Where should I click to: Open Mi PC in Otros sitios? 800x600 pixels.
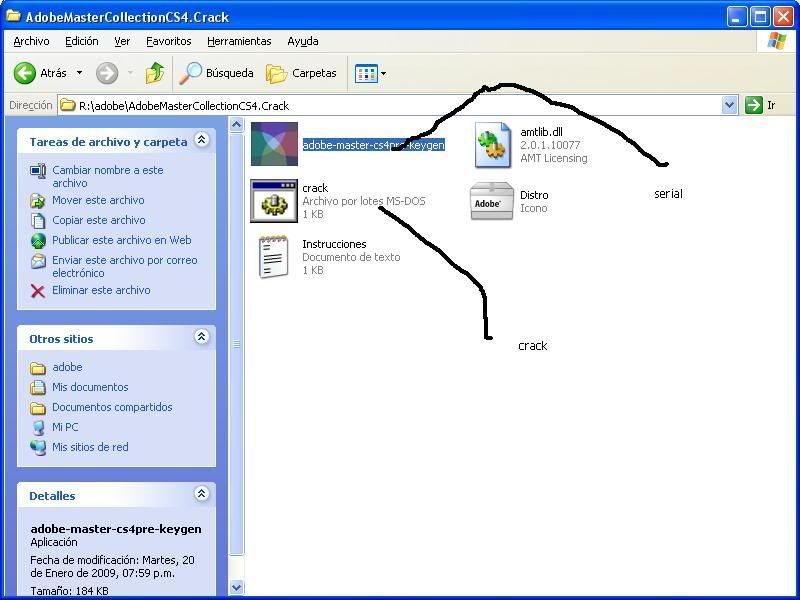(x=65, y=427)
